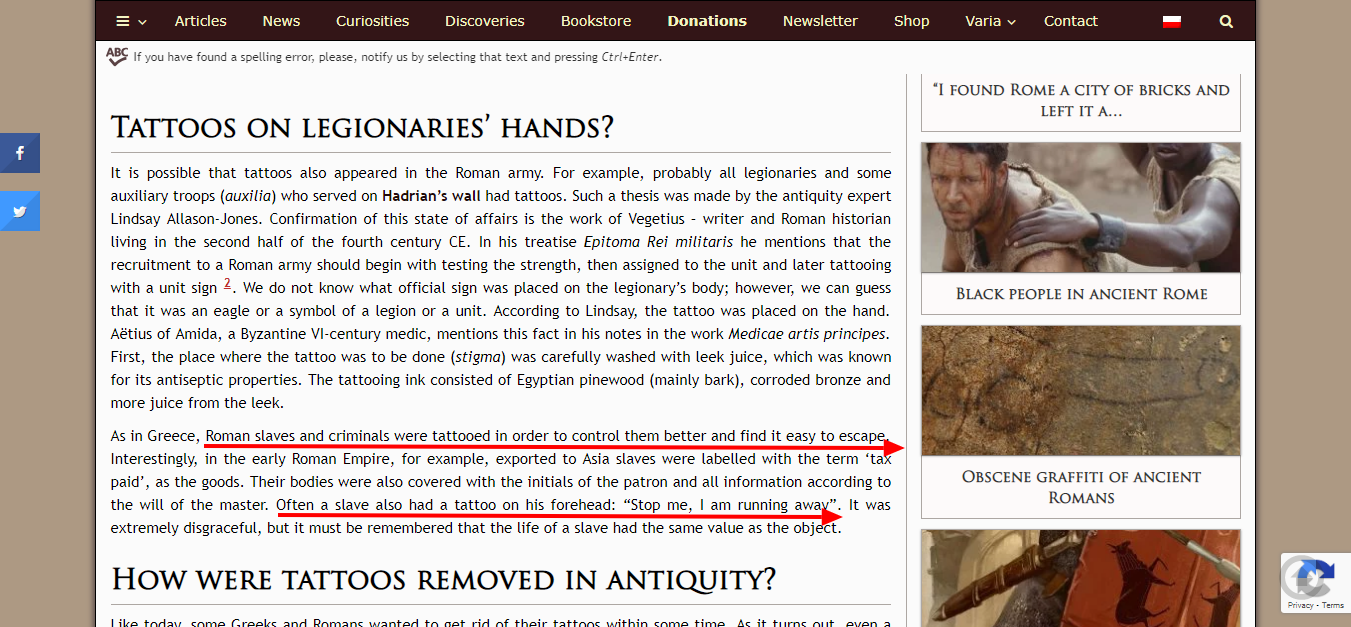
Task: Open 'Obscene graffiti of ancient Romans' link
Action: [x=1081, y=487]
